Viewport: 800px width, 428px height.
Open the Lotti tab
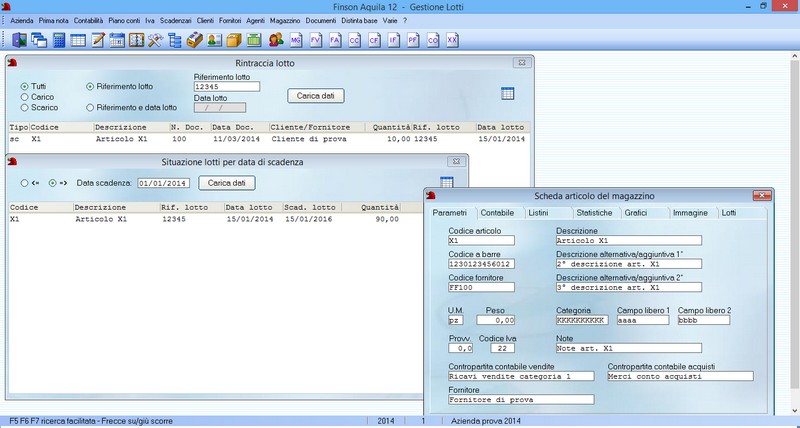coord(729,213)
